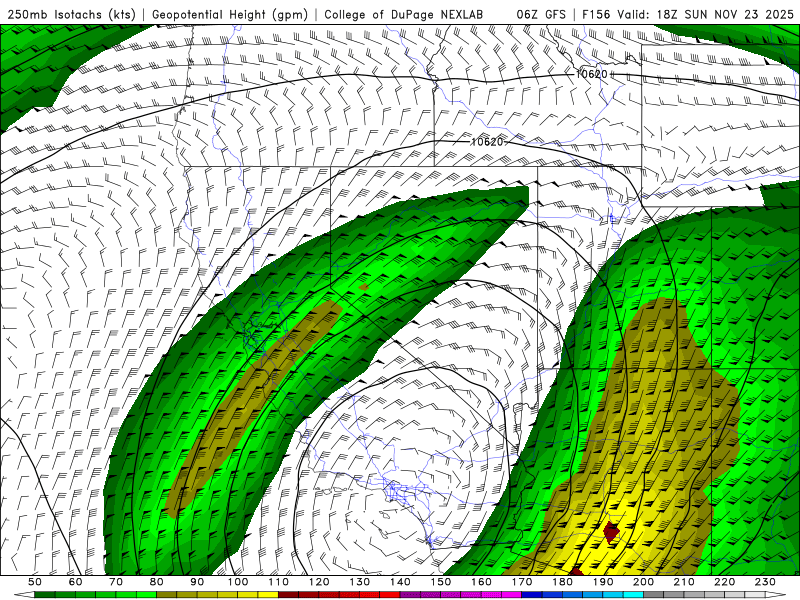The image size is (800, 600).
Task: Select the dark red swatch just right of 110
Action: click(x=289, y=595)
